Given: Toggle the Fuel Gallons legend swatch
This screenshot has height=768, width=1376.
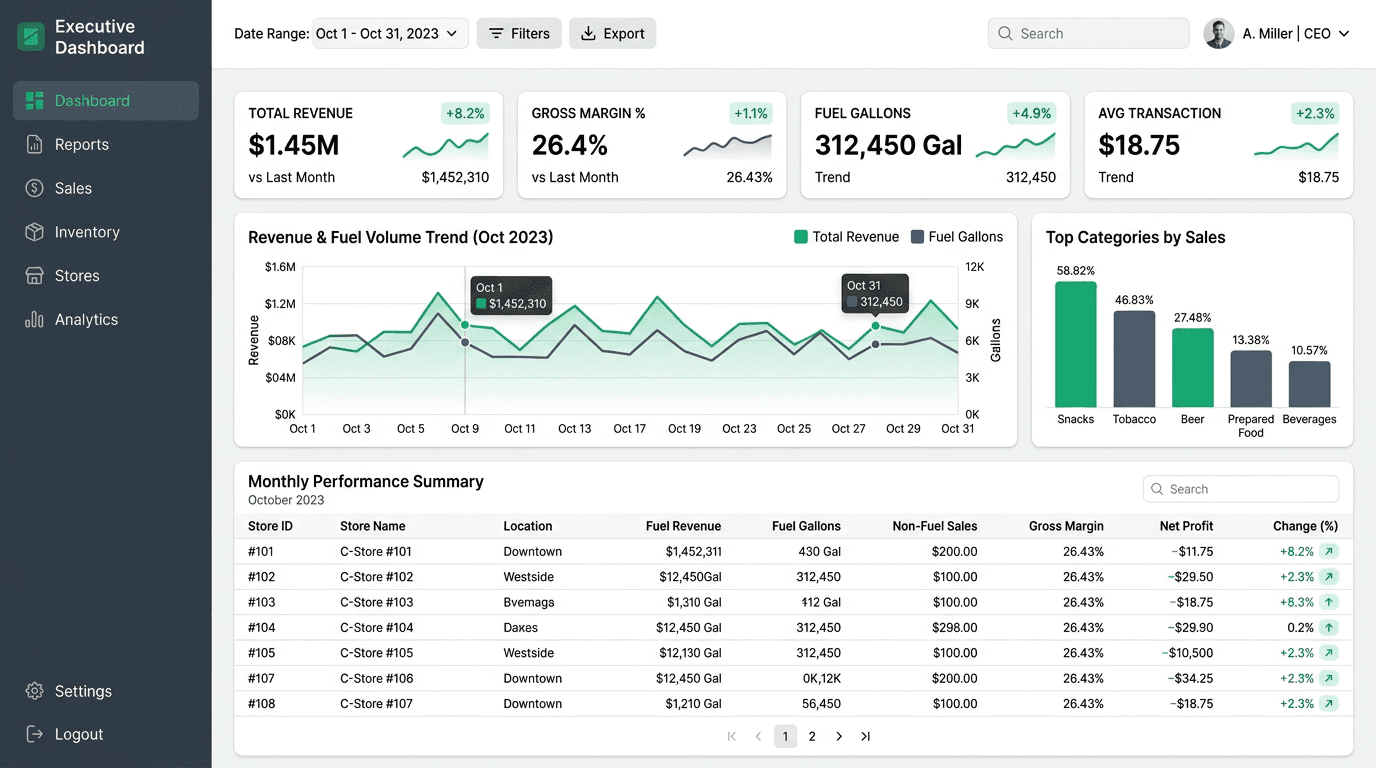Looking at the screenshot, I should [918, 237].
